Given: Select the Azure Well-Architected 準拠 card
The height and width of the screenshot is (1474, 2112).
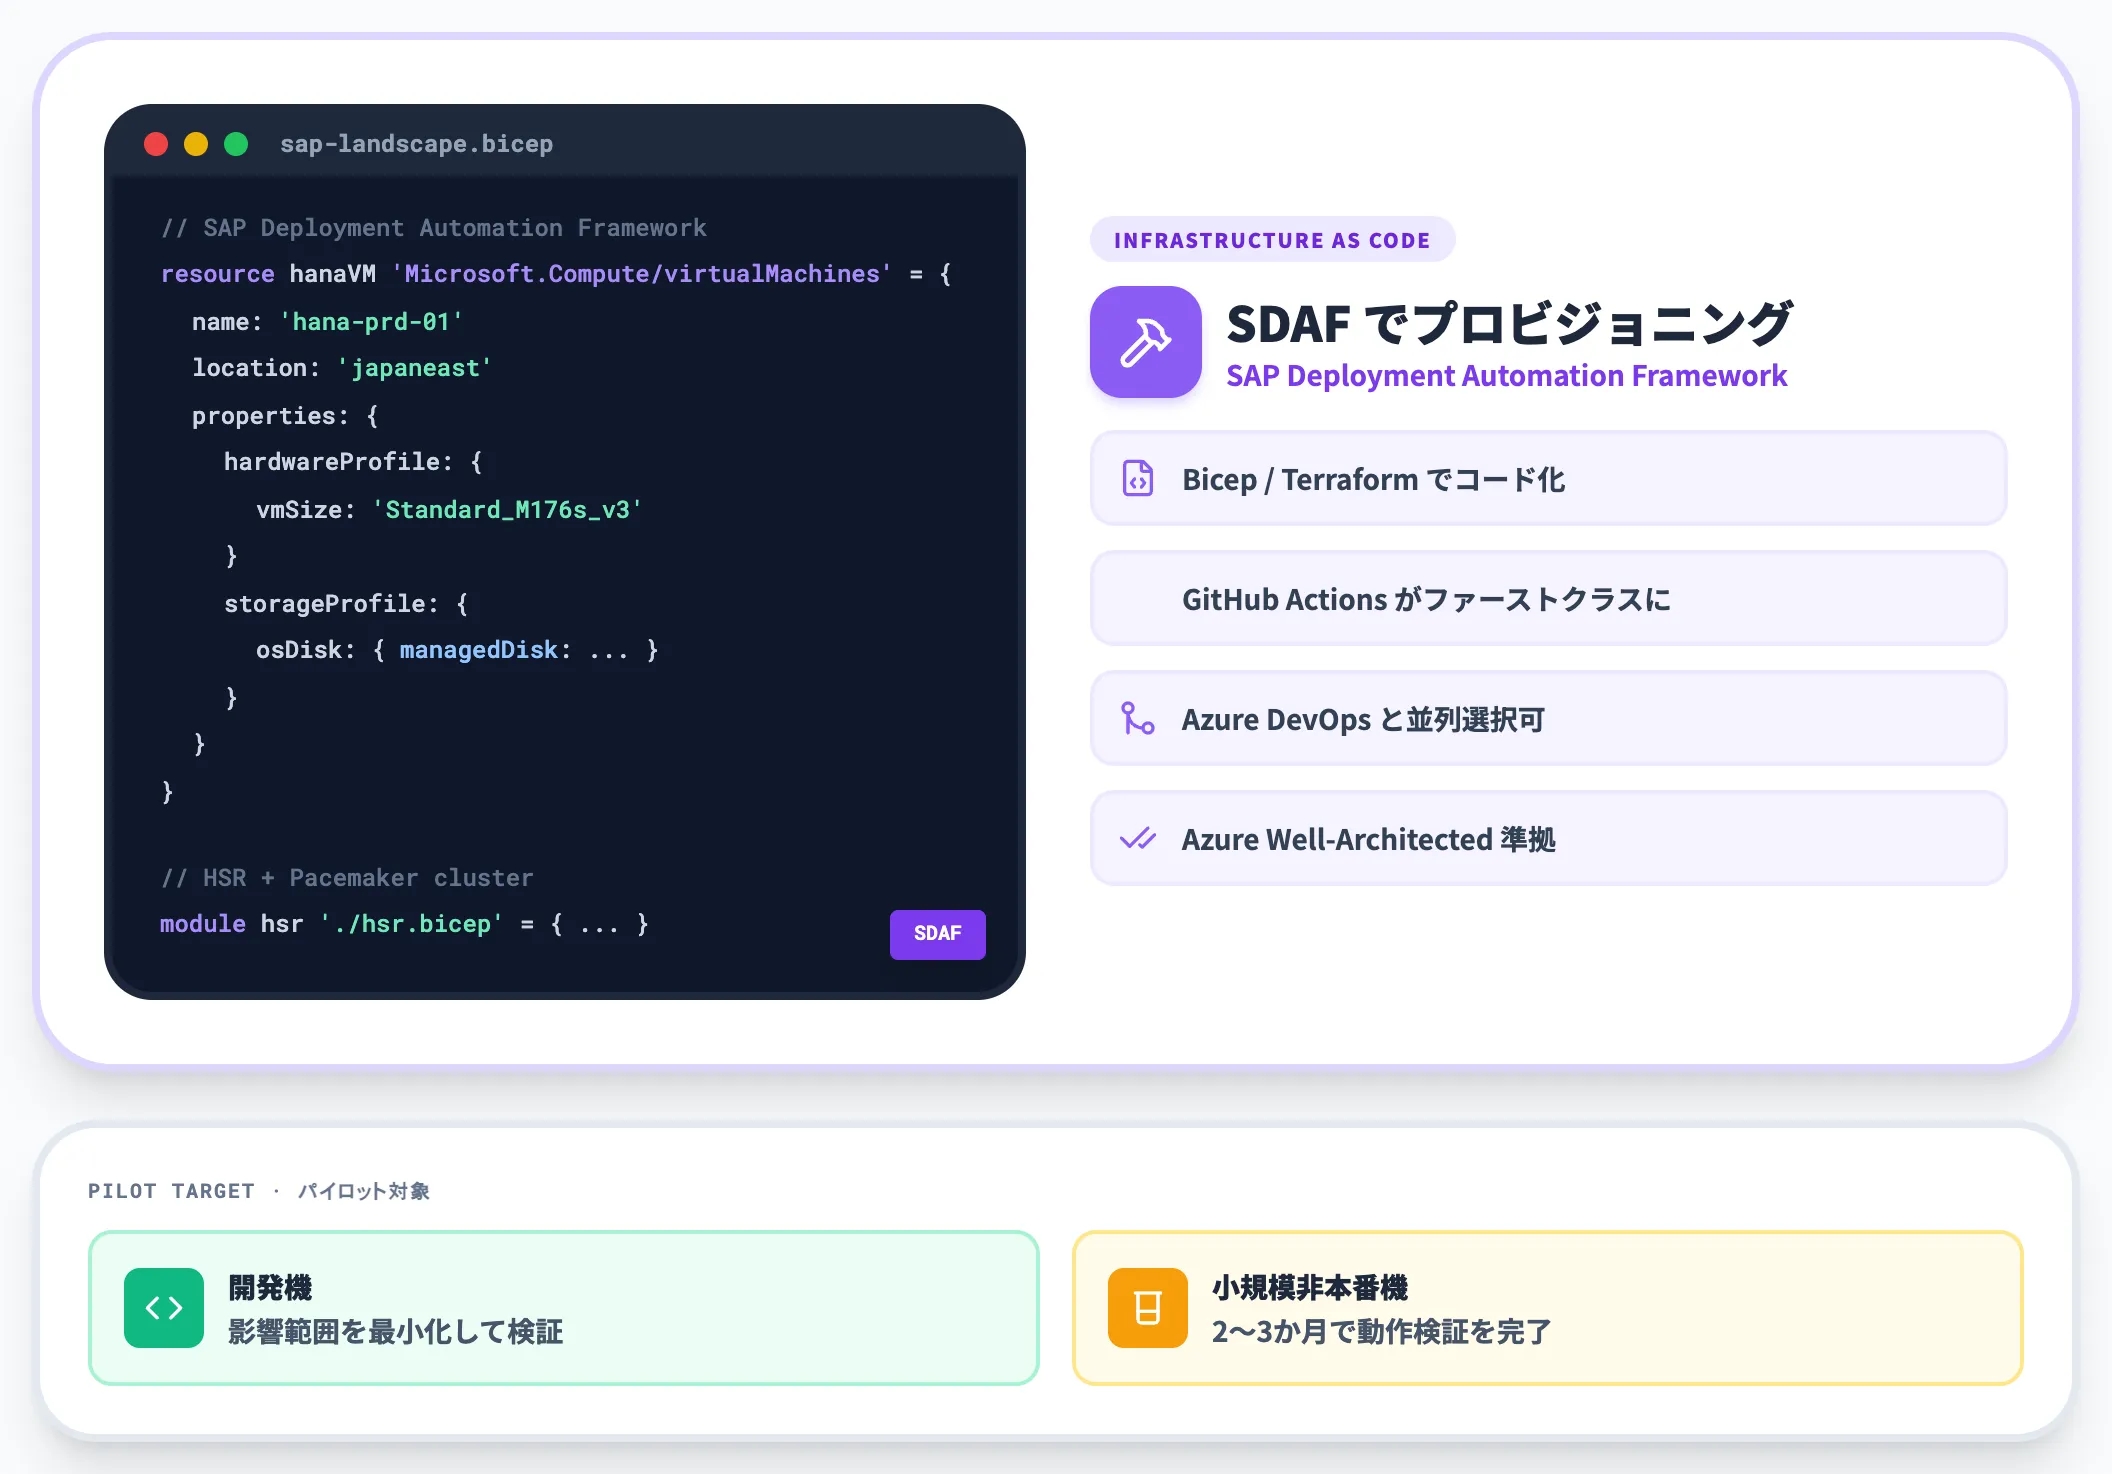Looking at the screenshot, I should pos(1548,838).
